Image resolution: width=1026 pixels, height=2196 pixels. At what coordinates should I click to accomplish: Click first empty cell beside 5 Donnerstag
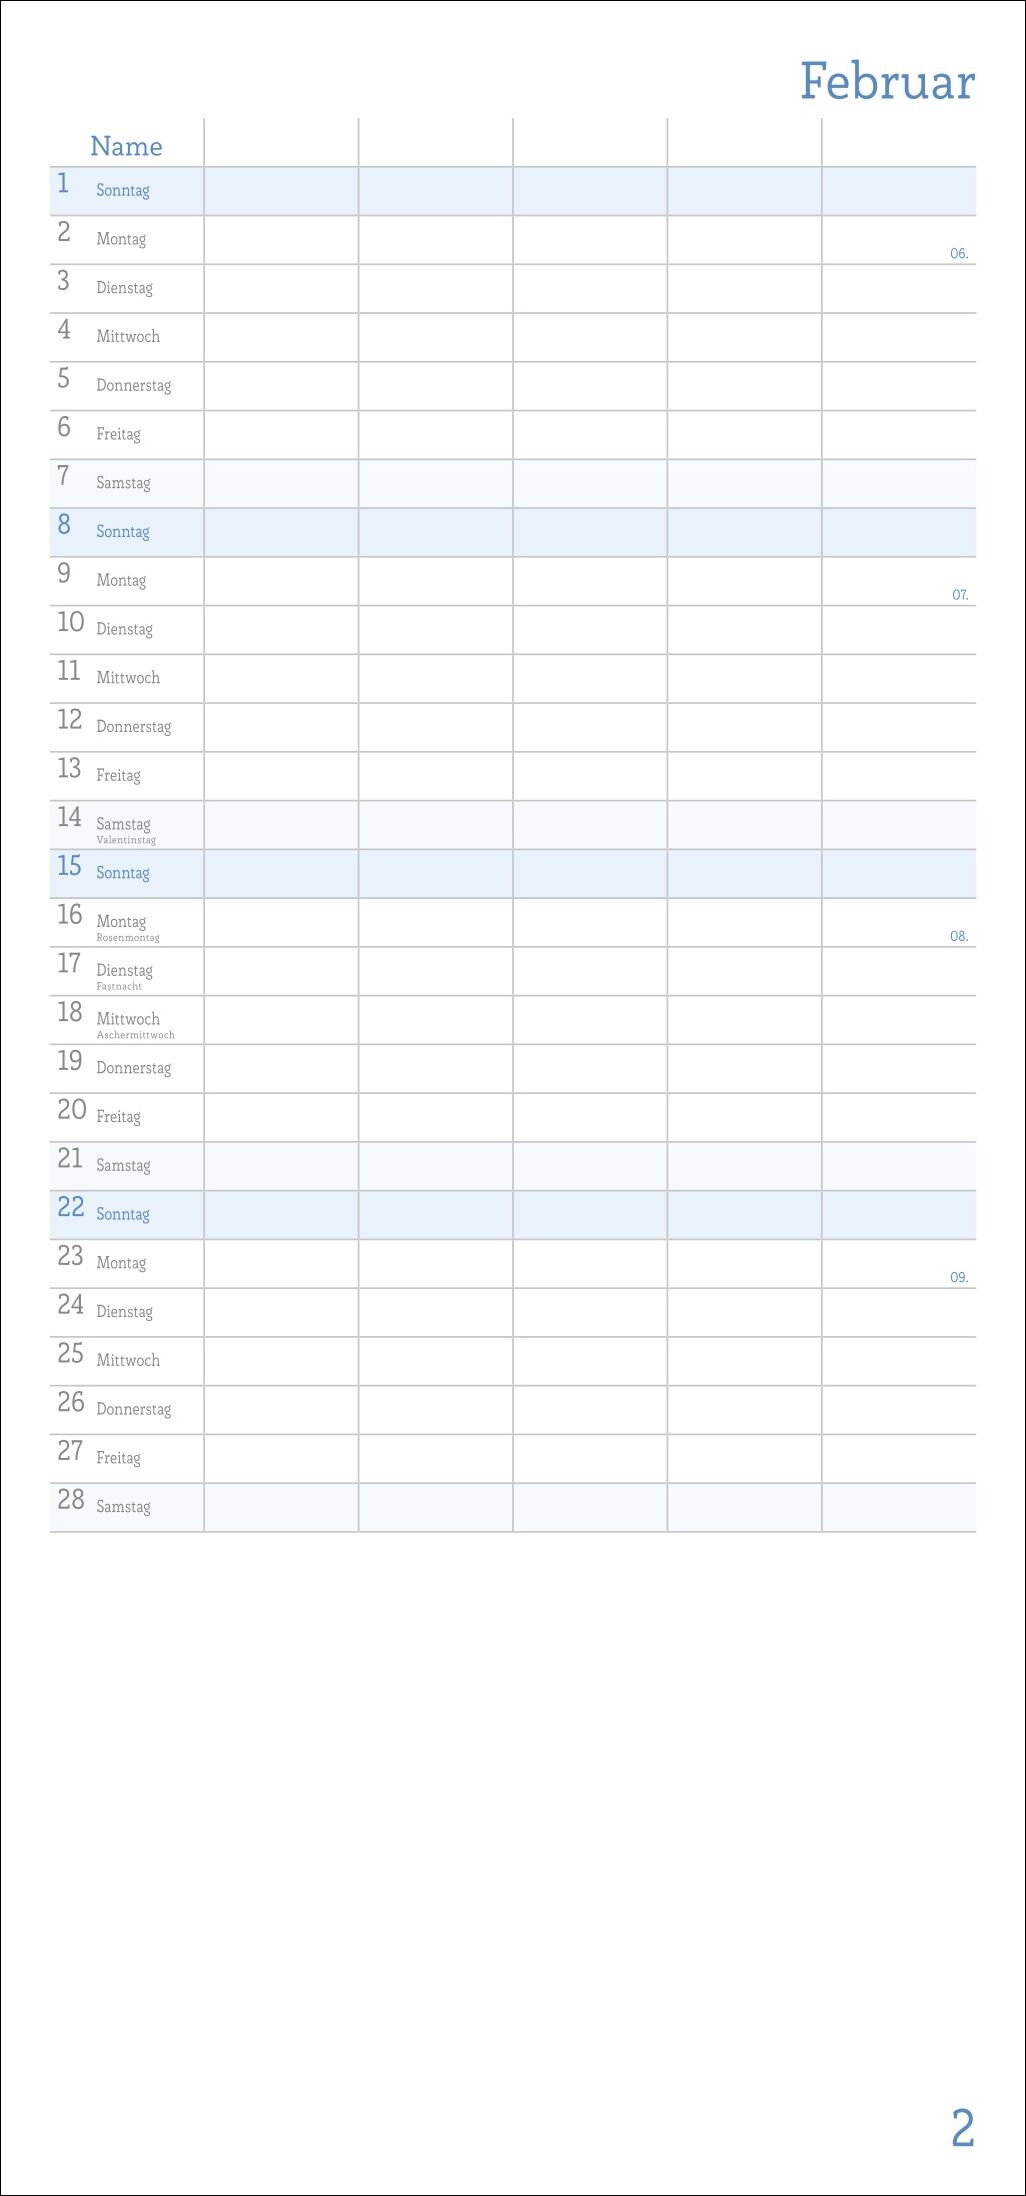coord(281,386)
